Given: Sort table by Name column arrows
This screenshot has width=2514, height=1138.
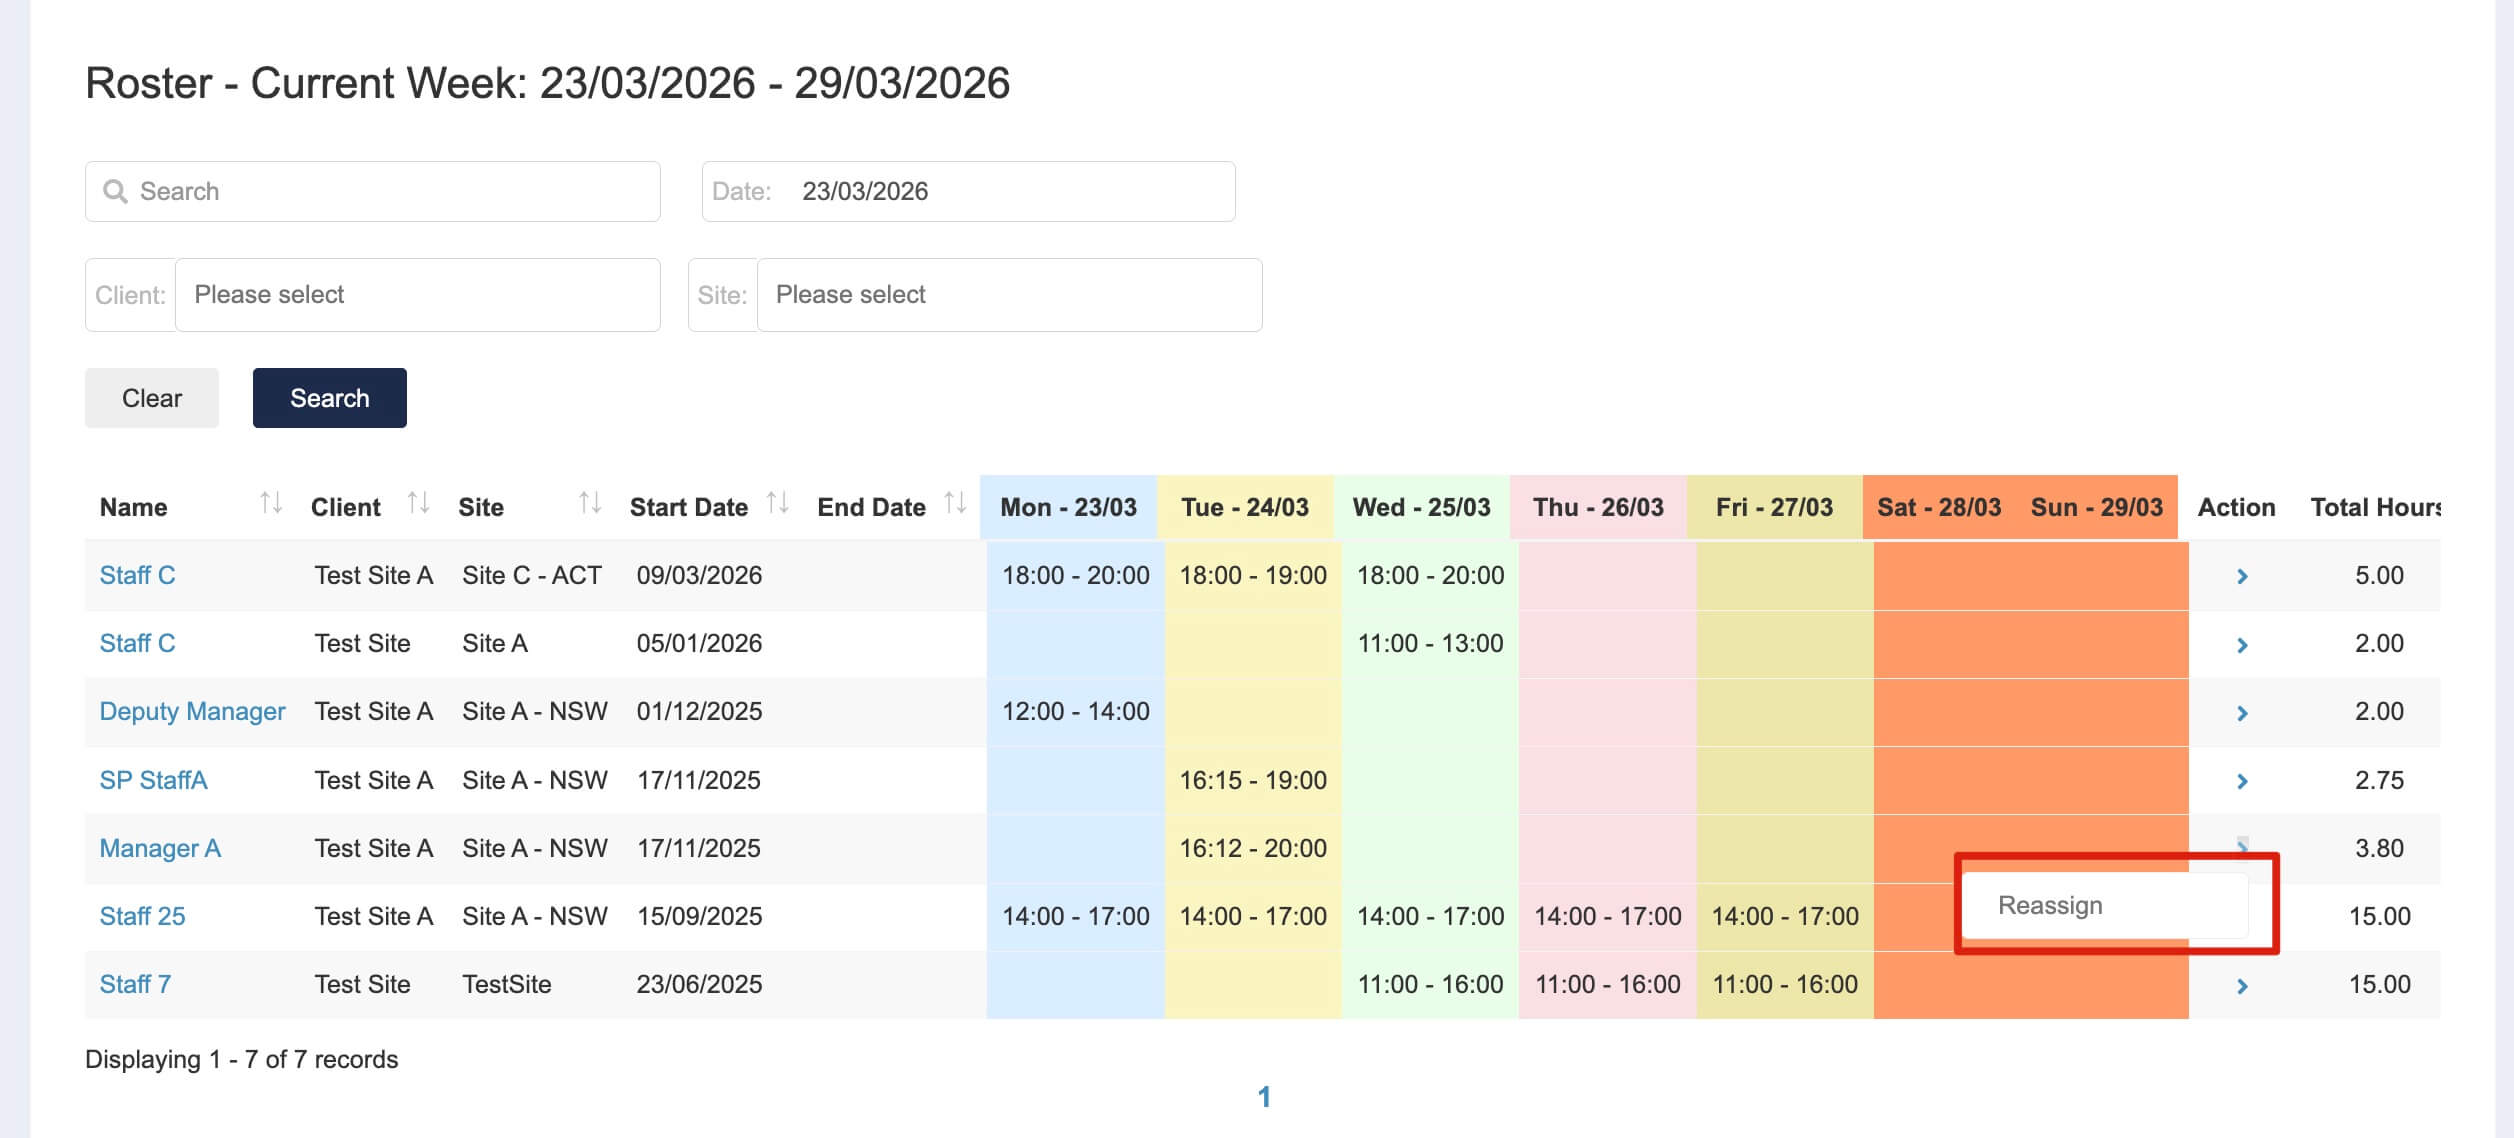Looking at the screenshot, I should click(270, 504).
